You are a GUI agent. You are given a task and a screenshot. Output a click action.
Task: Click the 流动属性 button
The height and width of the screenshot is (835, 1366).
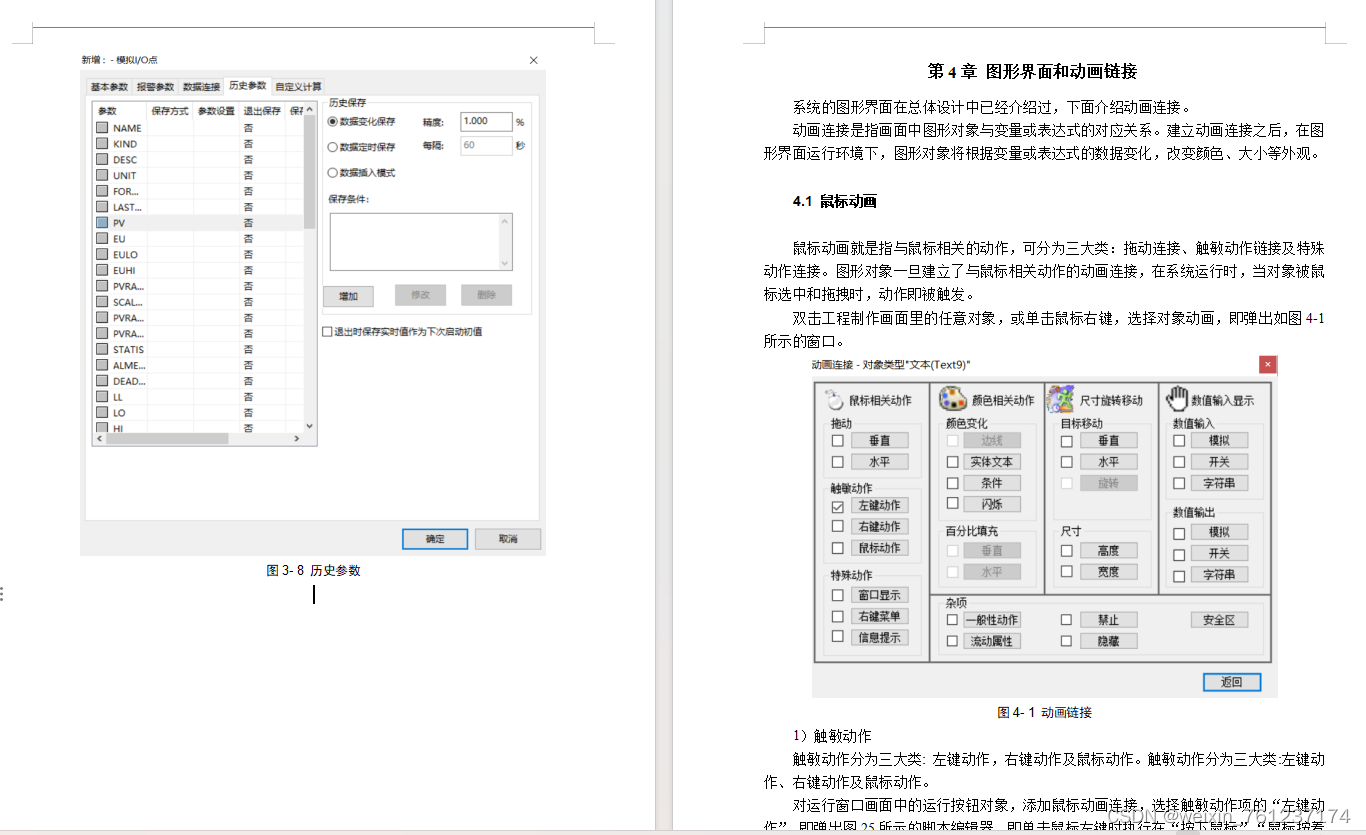[992, 641]
